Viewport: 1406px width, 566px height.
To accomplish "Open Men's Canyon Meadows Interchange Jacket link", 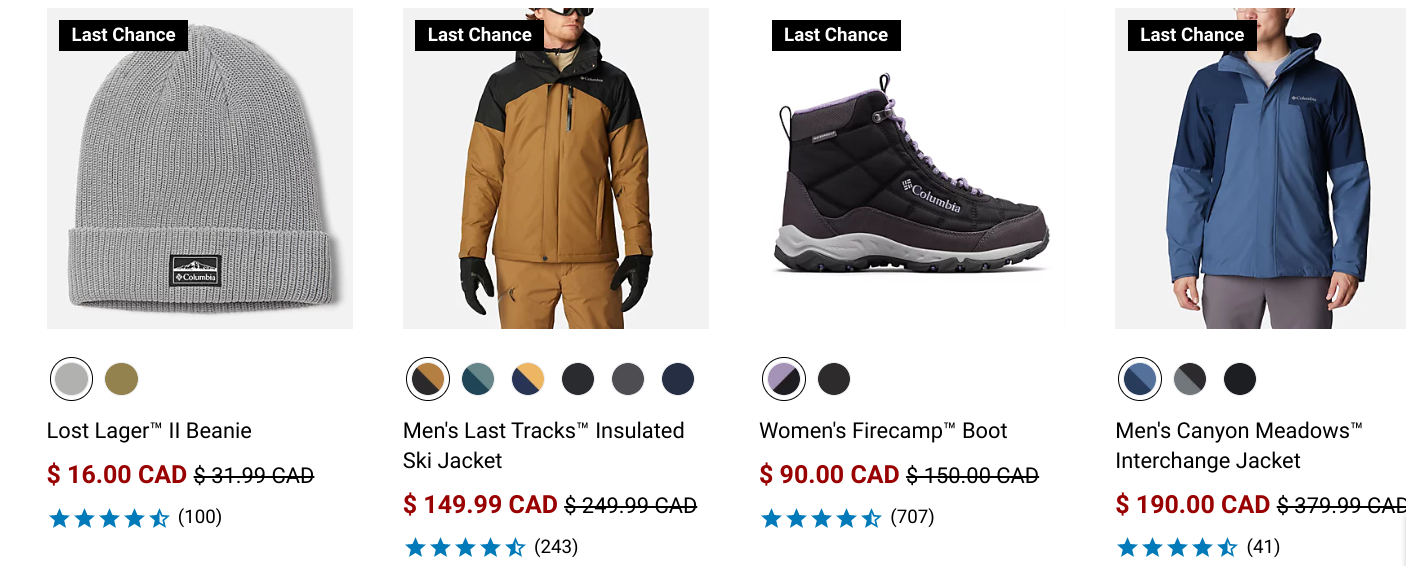I will [x=1239, y=446].
